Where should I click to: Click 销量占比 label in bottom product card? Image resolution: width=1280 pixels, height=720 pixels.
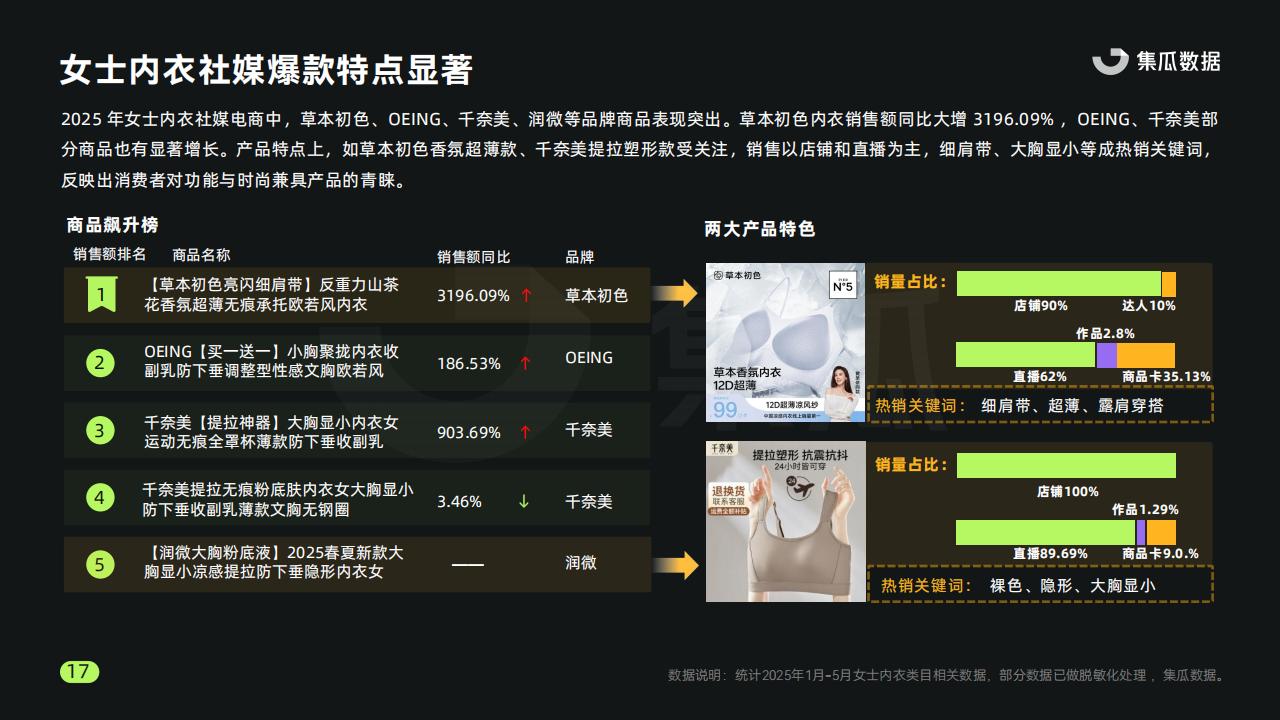click(x=911, y=465)
